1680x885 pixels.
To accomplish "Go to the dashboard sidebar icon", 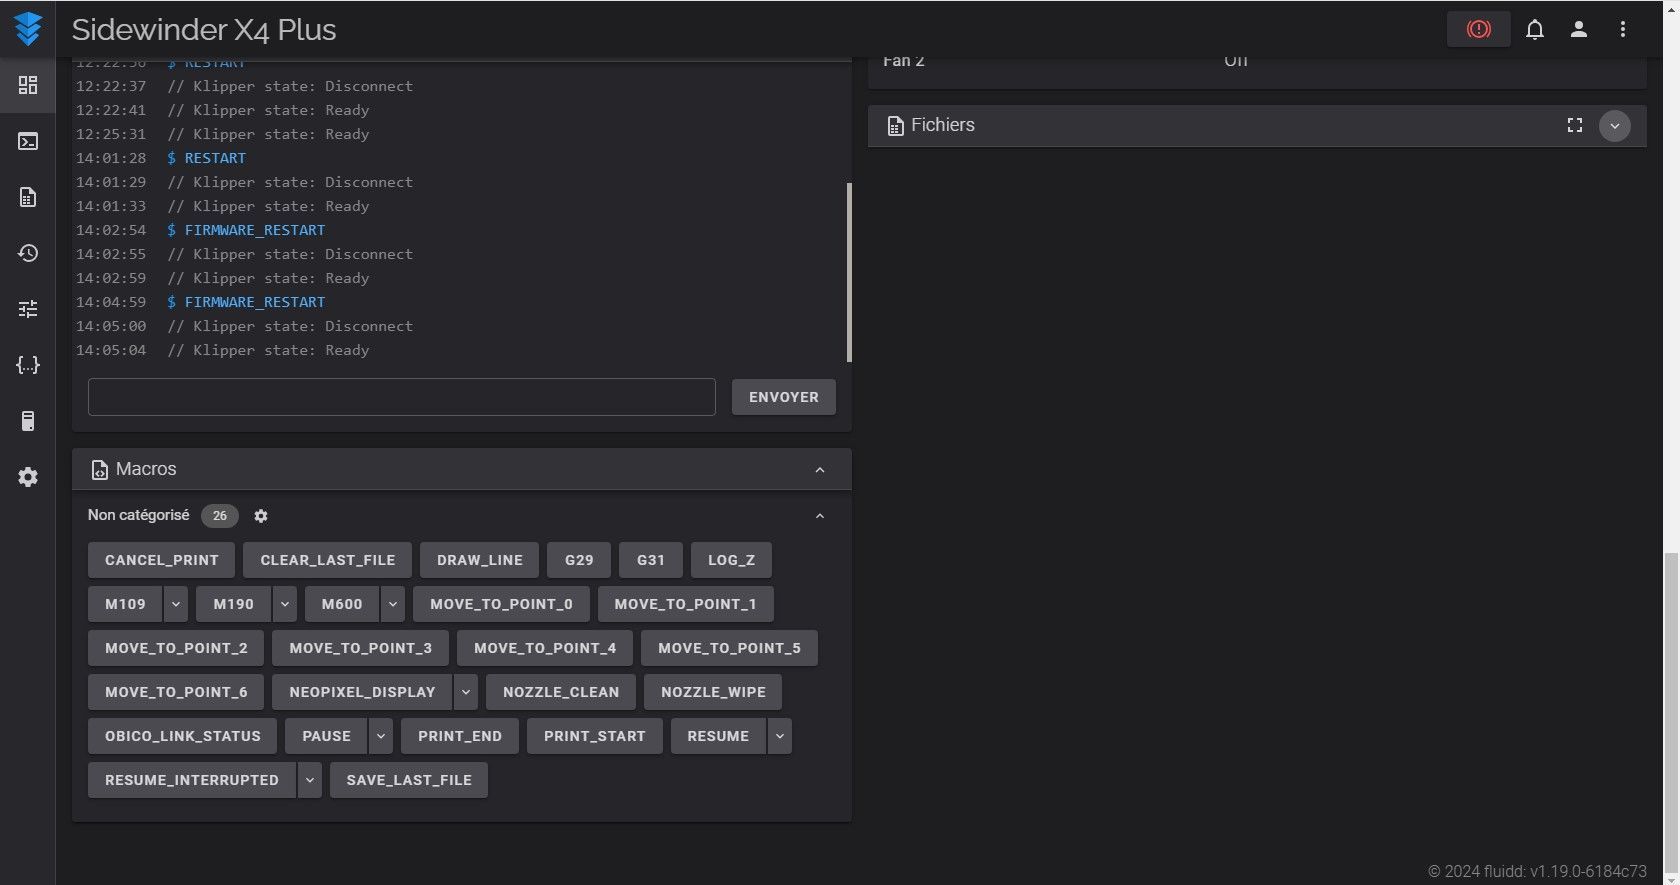I will click(x=28, y=85).
